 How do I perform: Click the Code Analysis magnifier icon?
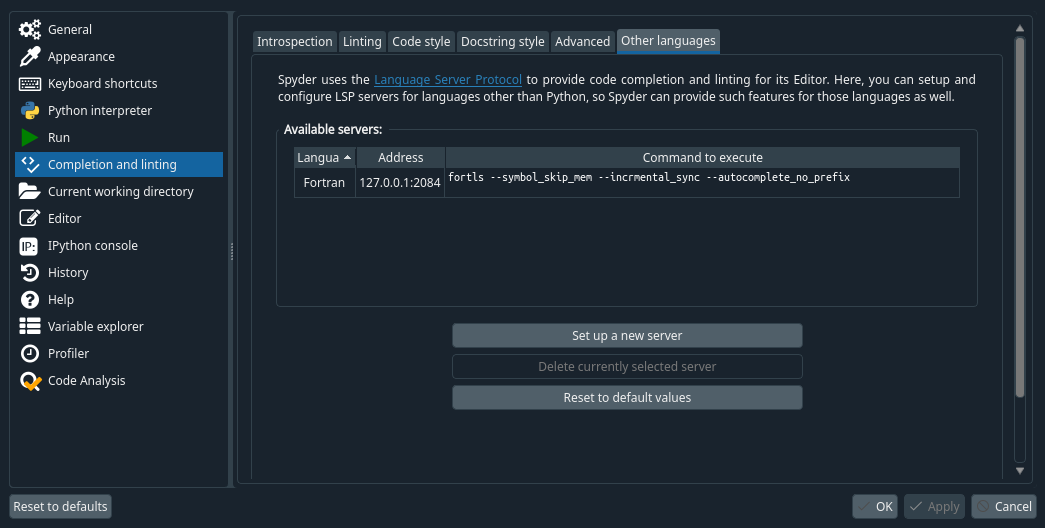(31, 381)
